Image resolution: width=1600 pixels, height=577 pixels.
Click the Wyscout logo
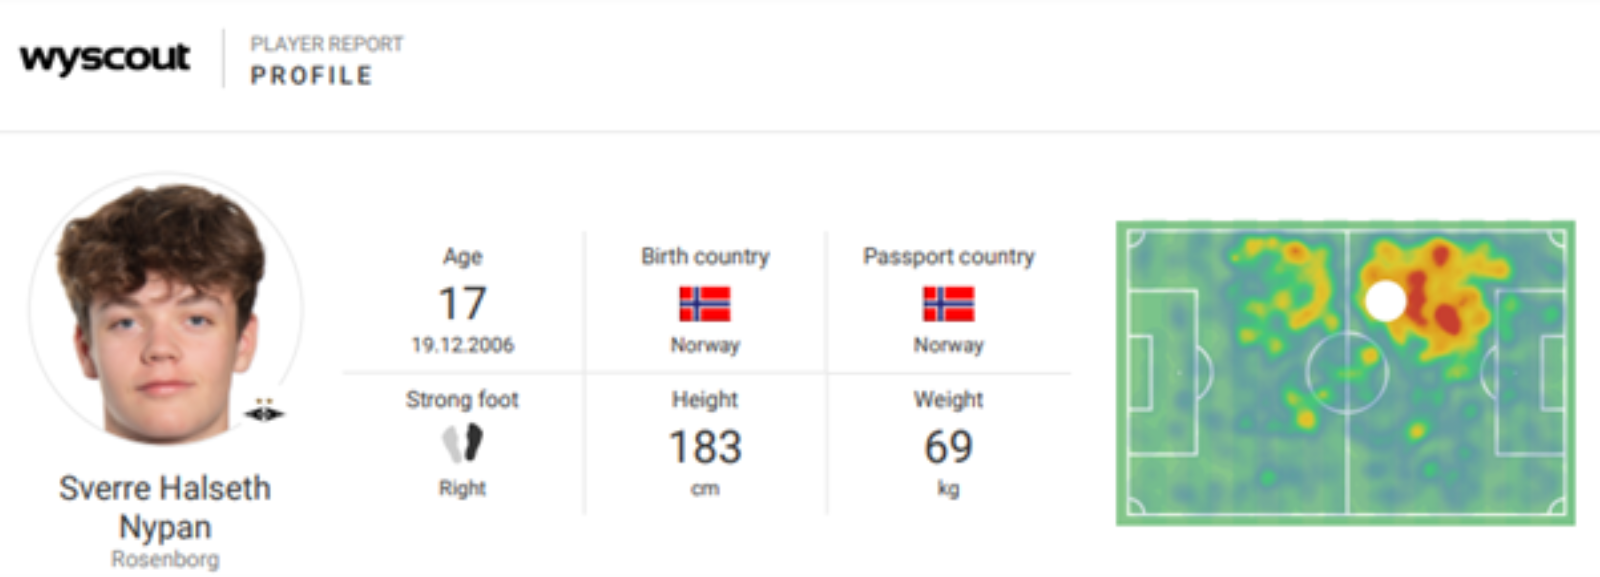point(104,57)
